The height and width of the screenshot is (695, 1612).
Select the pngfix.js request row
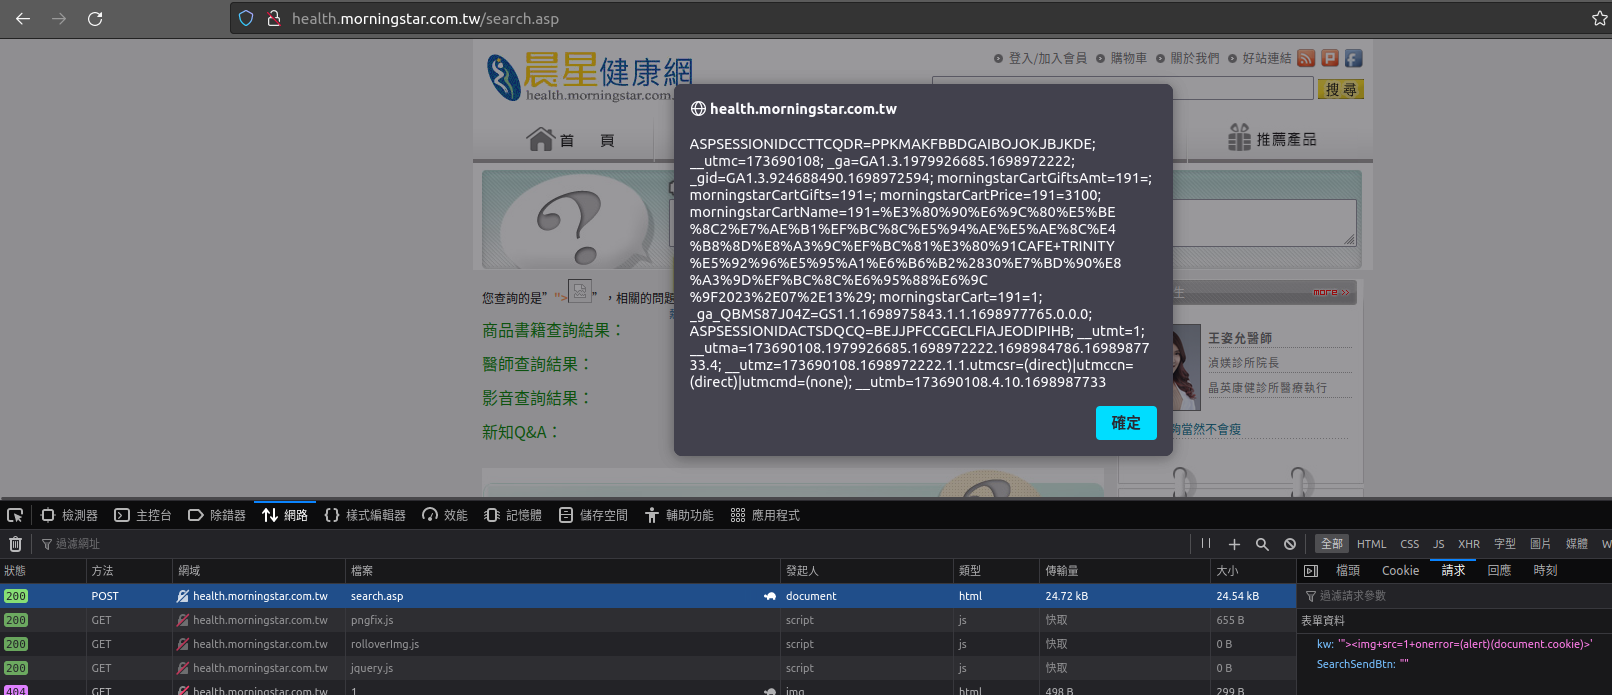coord(648,620)
